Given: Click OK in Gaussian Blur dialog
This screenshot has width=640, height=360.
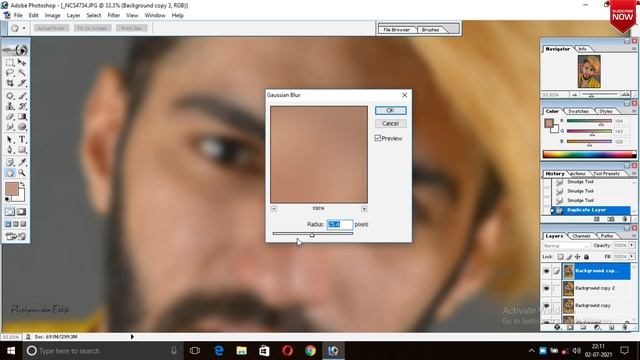Looking at the screenshot, I should pyautogui.click(x=391, y=111).
